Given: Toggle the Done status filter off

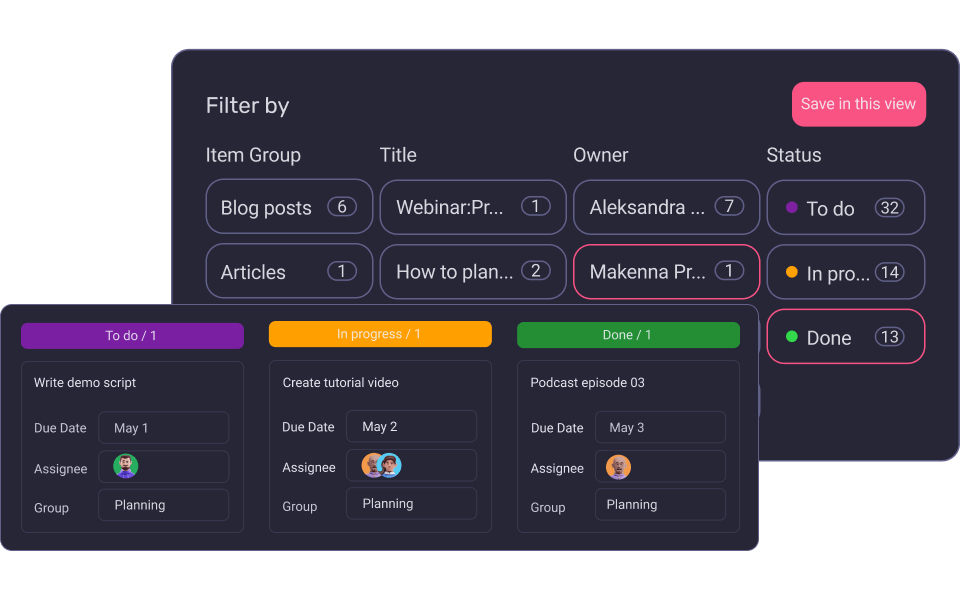Looking at the screenshot, I should 845,336.
